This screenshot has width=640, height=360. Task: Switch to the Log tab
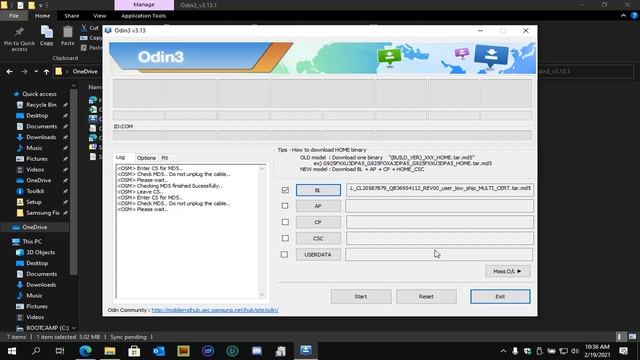(120, 158)
